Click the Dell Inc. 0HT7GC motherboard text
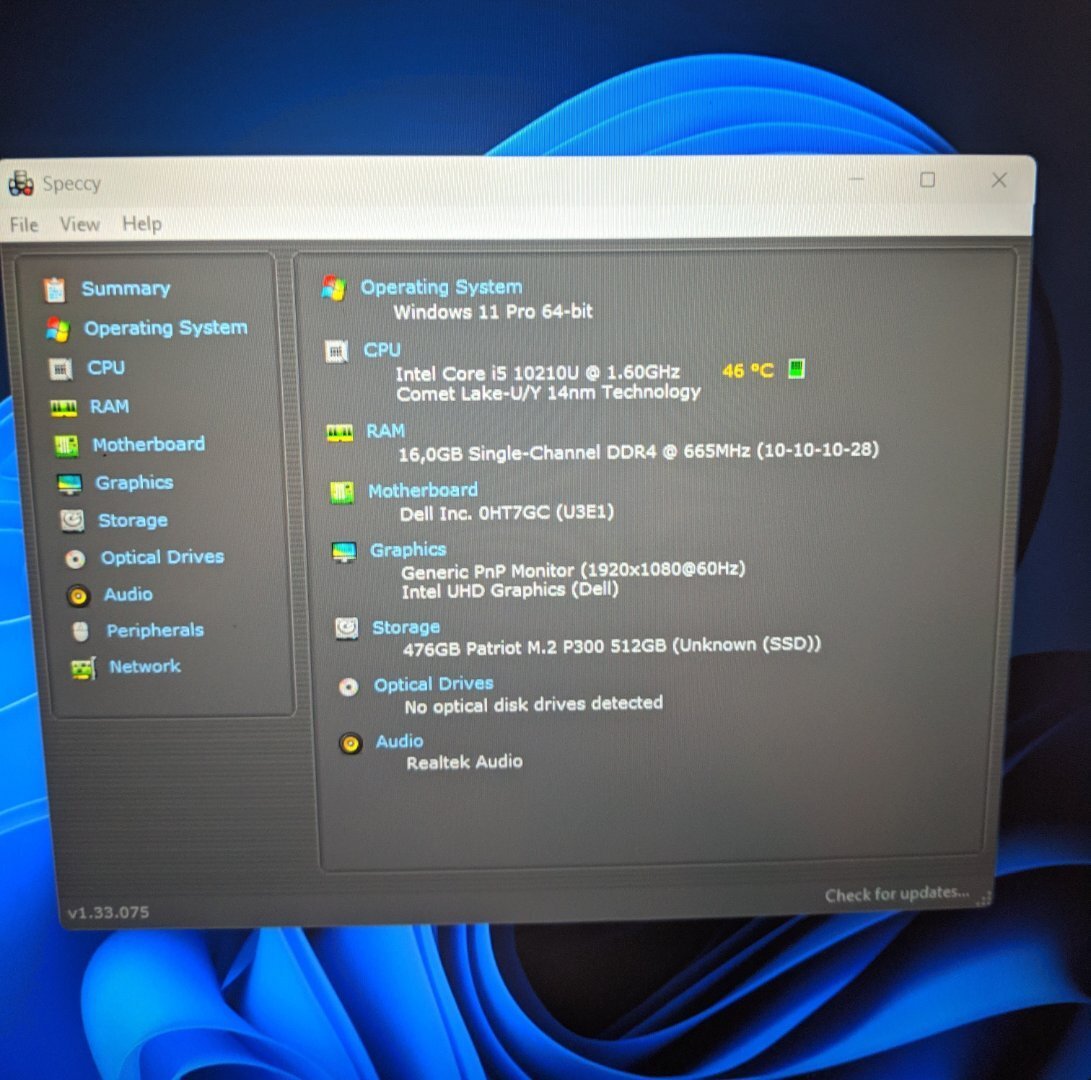Viewport: 1091px width, 1080px height. tap(507, 513)
